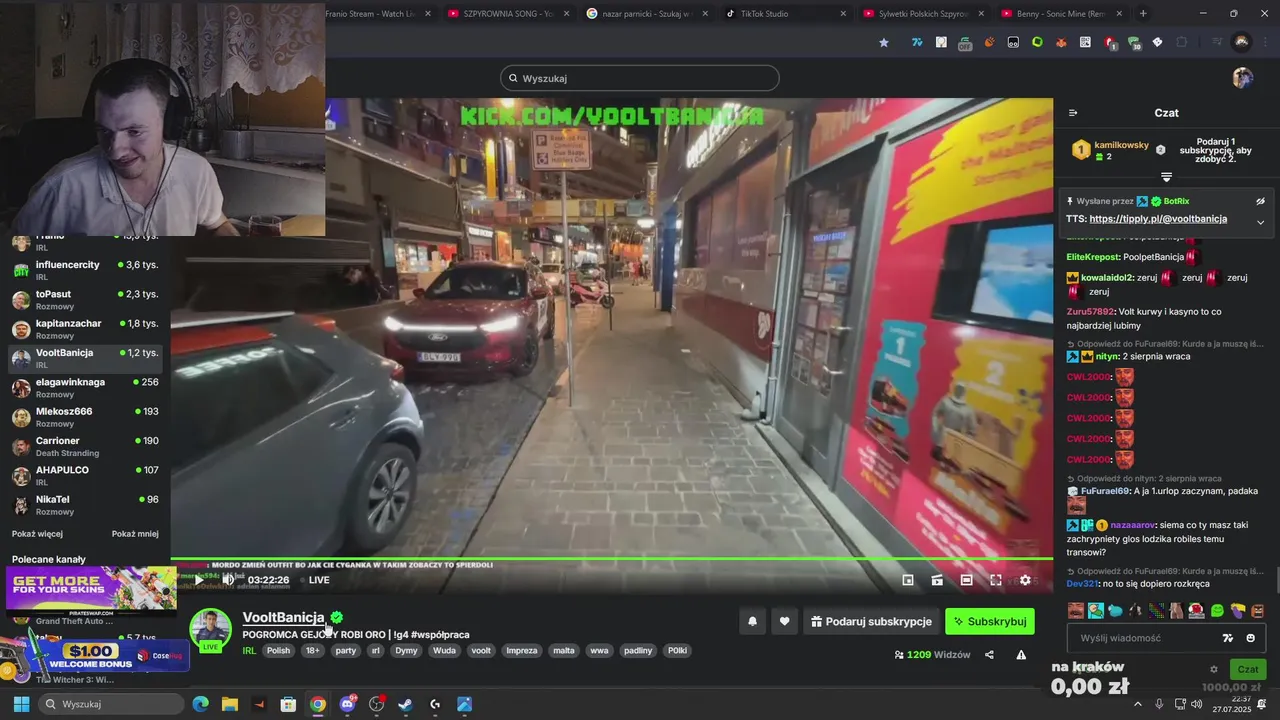Click the green smiley emote in the emote row

pos(1217,610)
